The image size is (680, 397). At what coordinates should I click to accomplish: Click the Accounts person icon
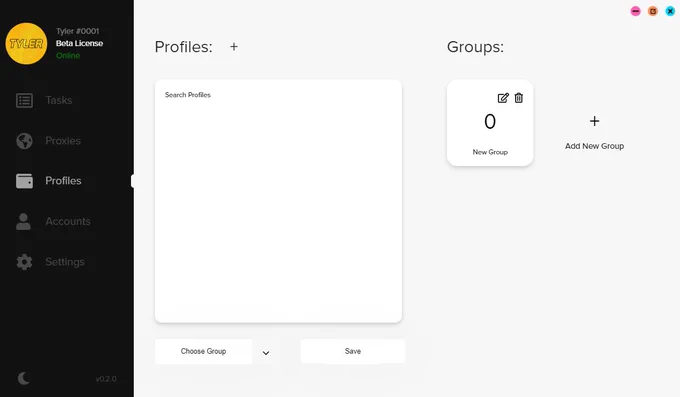(x=23, y=221)
